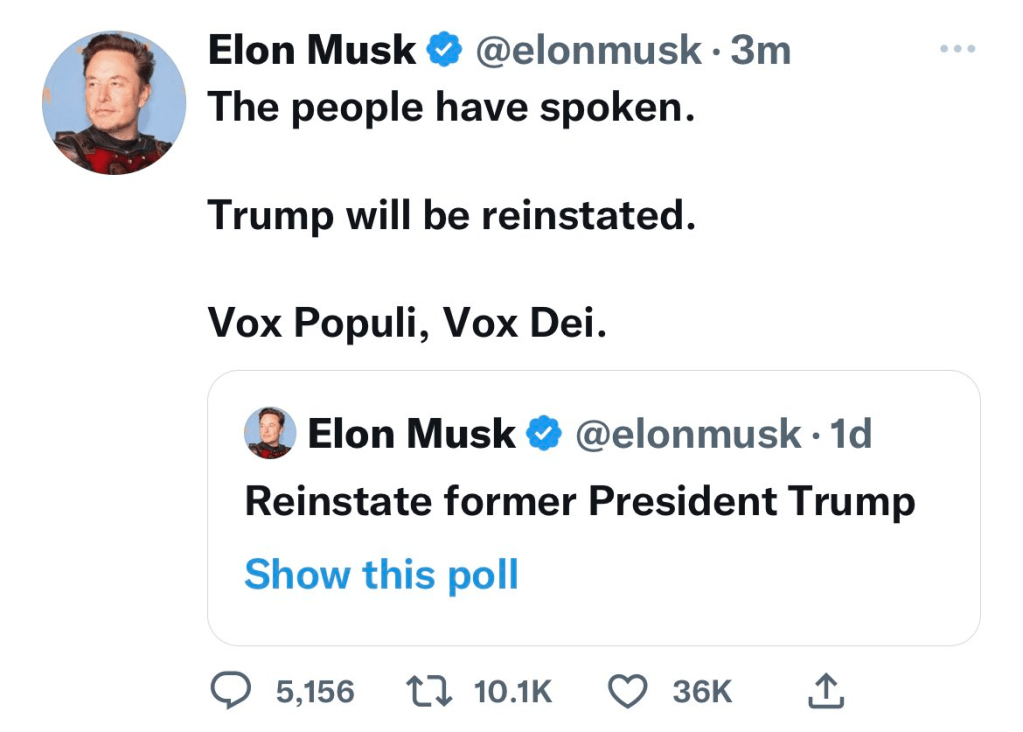Click the Elon Musk display name at top
This screenshot has height=732, width=1023.
311,50
